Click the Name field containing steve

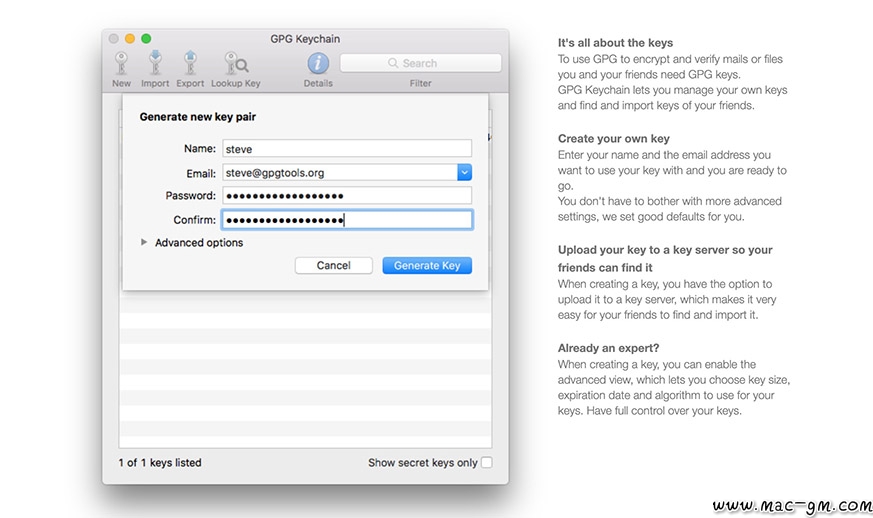347,149
